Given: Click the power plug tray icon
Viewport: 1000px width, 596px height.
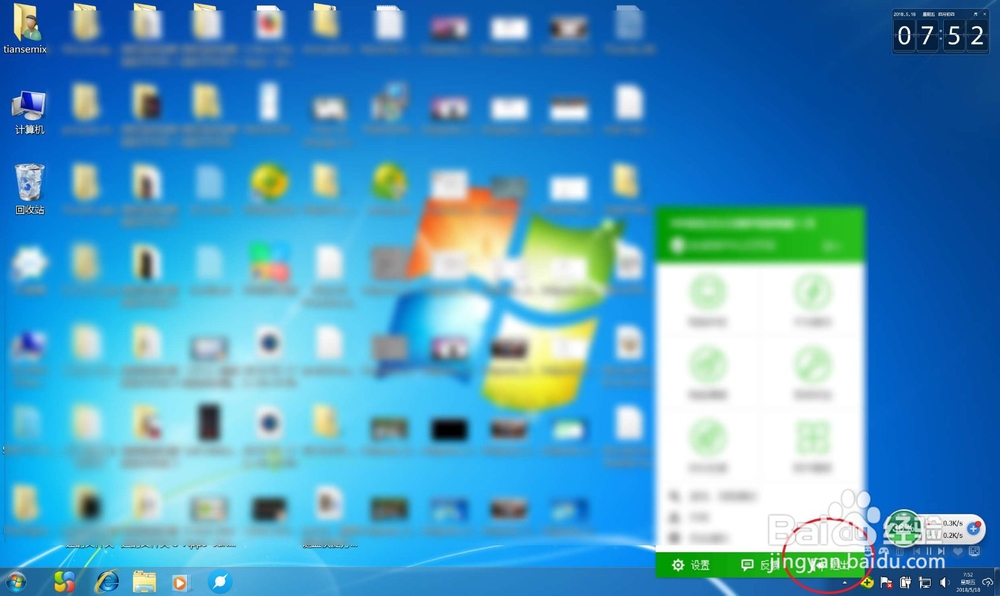Looking at the screenshot, I should pos(906,583).
